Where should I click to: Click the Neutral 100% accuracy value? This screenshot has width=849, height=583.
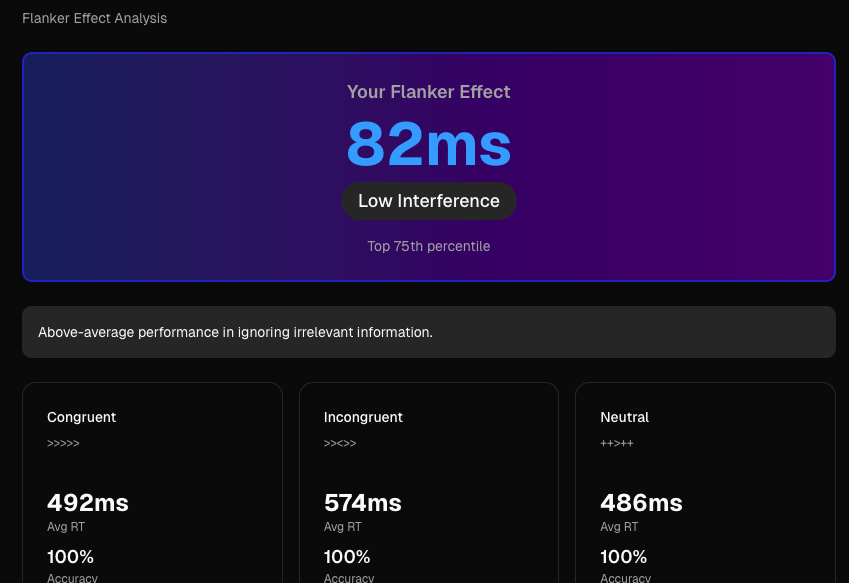point(624,557)
